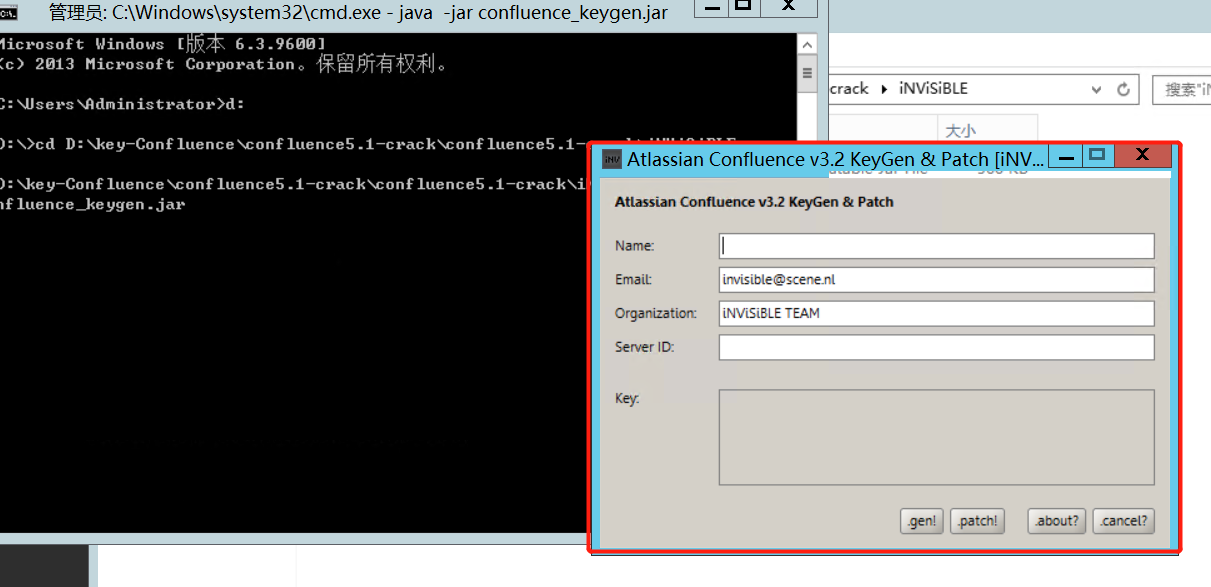Select the iNViSiBLE folder breadcrumb
This screenshot has width=1211, height=587.
click(931, 89)
